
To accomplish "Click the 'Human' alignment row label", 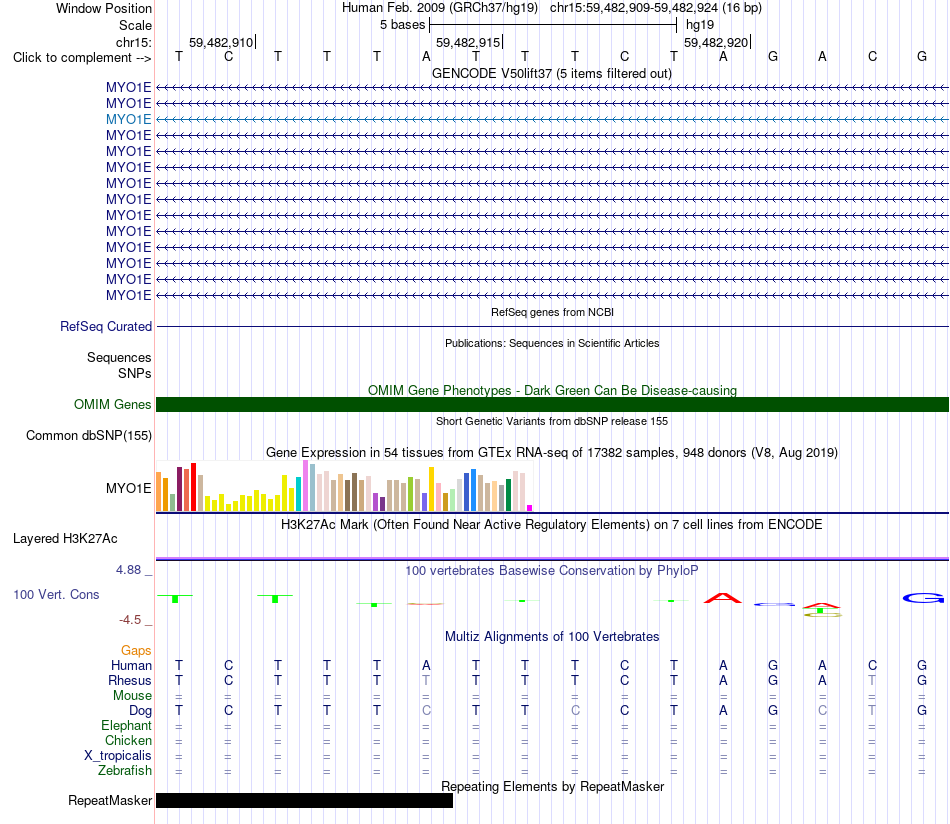I will point(131,665).
